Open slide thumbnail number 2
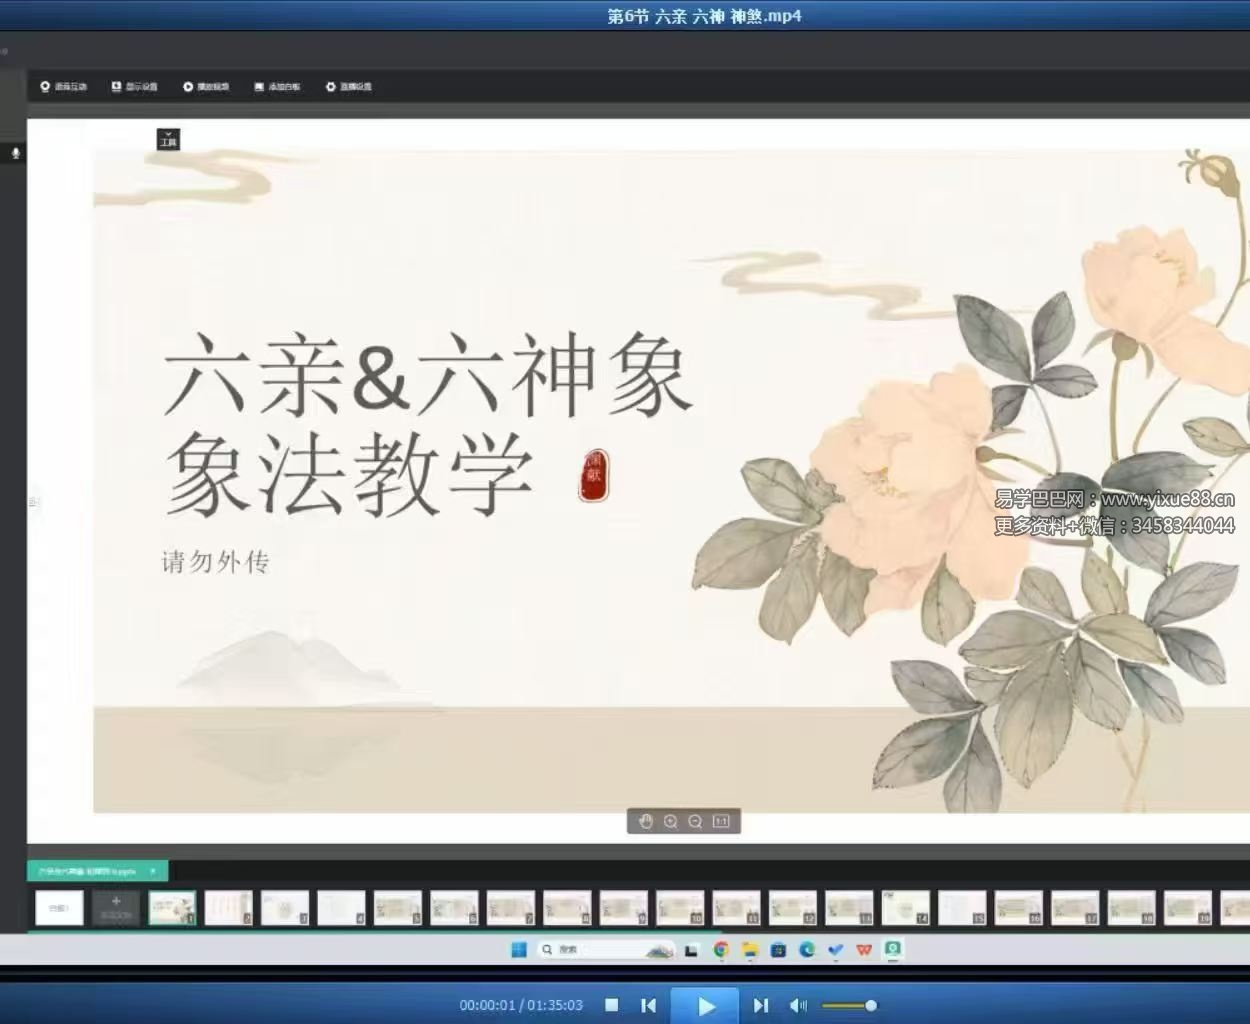Viewport: 1250px width, 1024px height. (229, 908)
